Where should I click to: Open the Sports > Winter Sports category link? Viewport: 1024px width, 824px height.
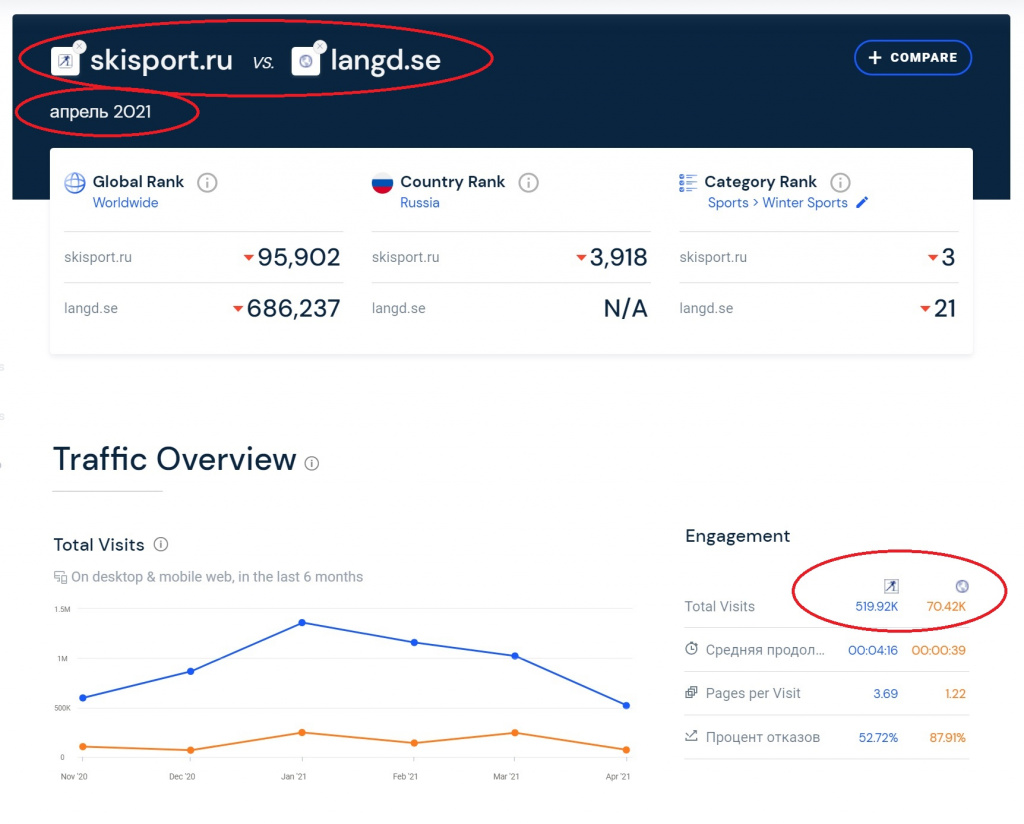[x=778, y=202]
